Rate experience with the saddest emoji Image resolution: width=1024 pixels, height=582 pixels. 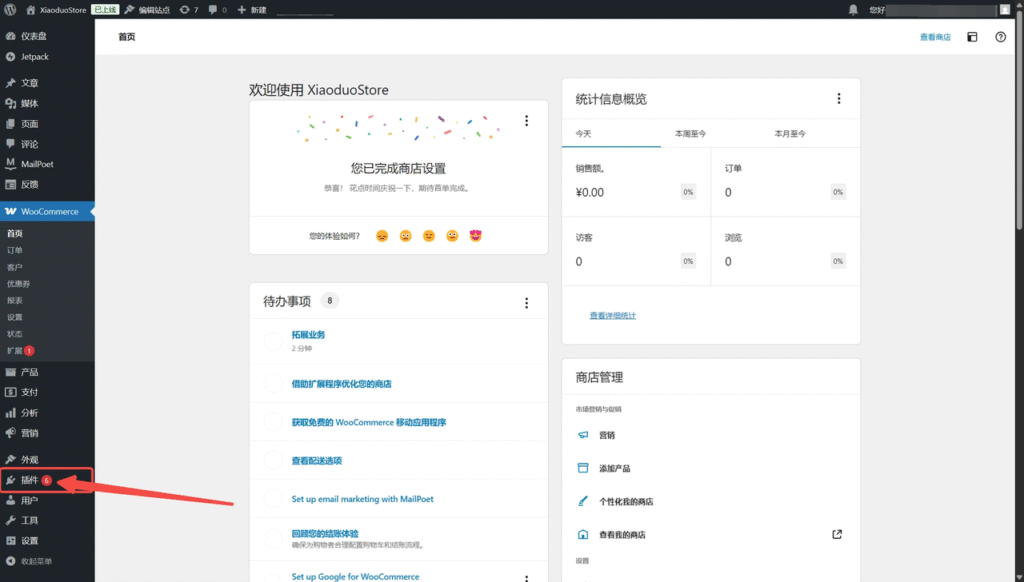tap(382, 236)
